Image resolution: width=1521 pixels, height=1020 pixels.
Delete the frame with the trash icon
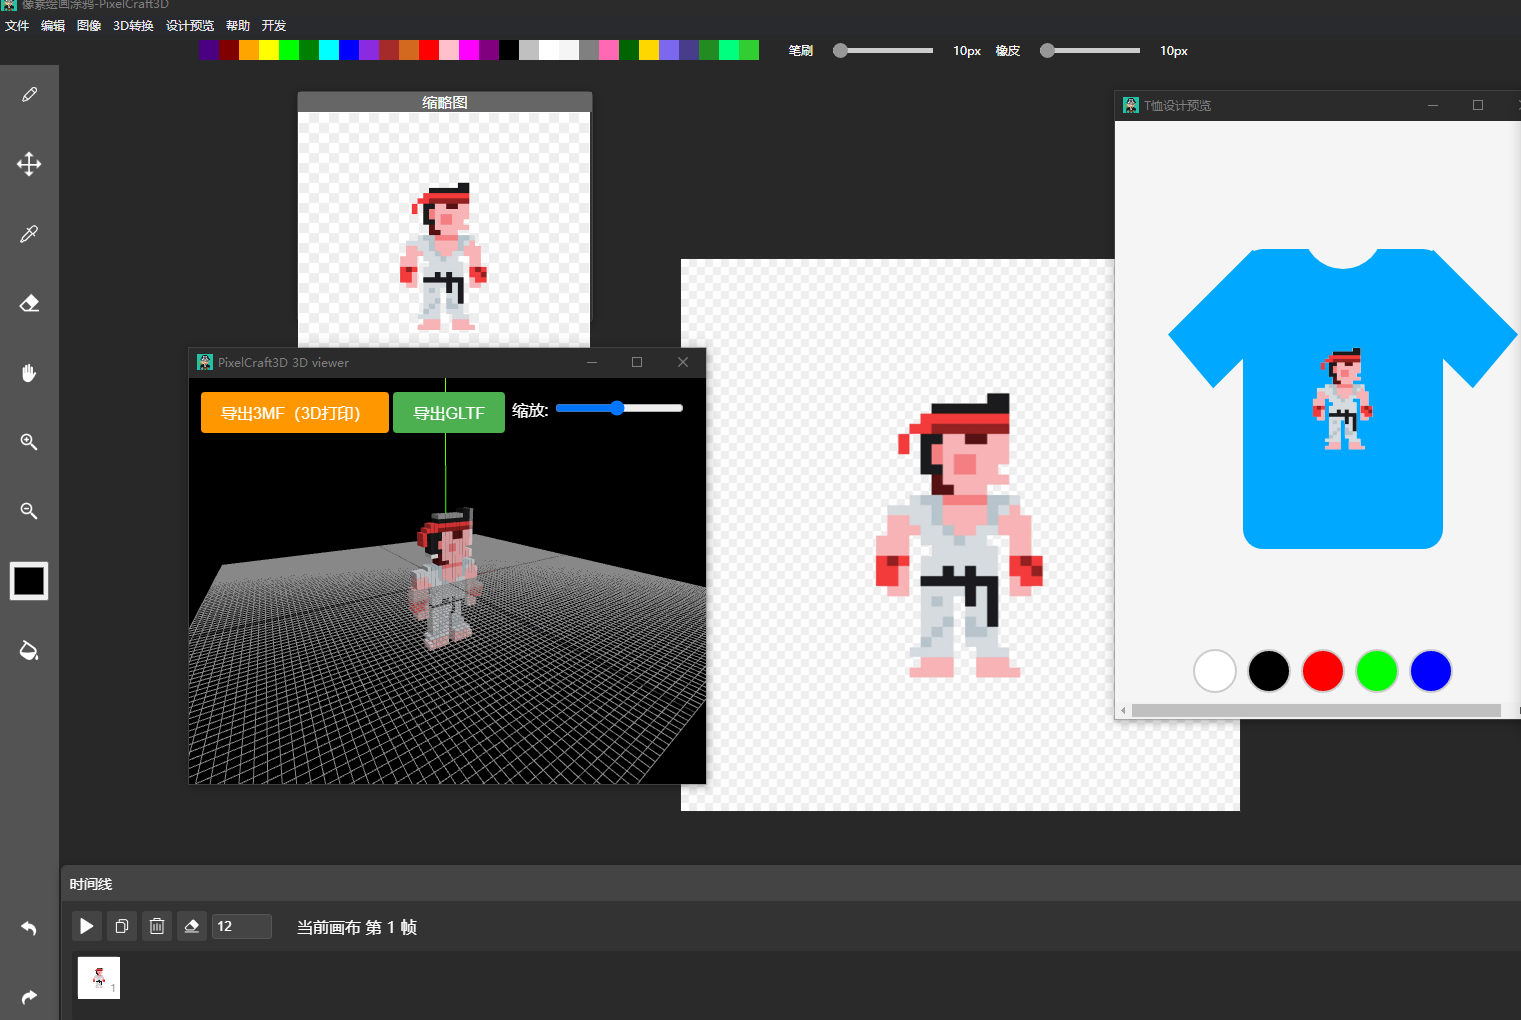click(x=157, y=926)
